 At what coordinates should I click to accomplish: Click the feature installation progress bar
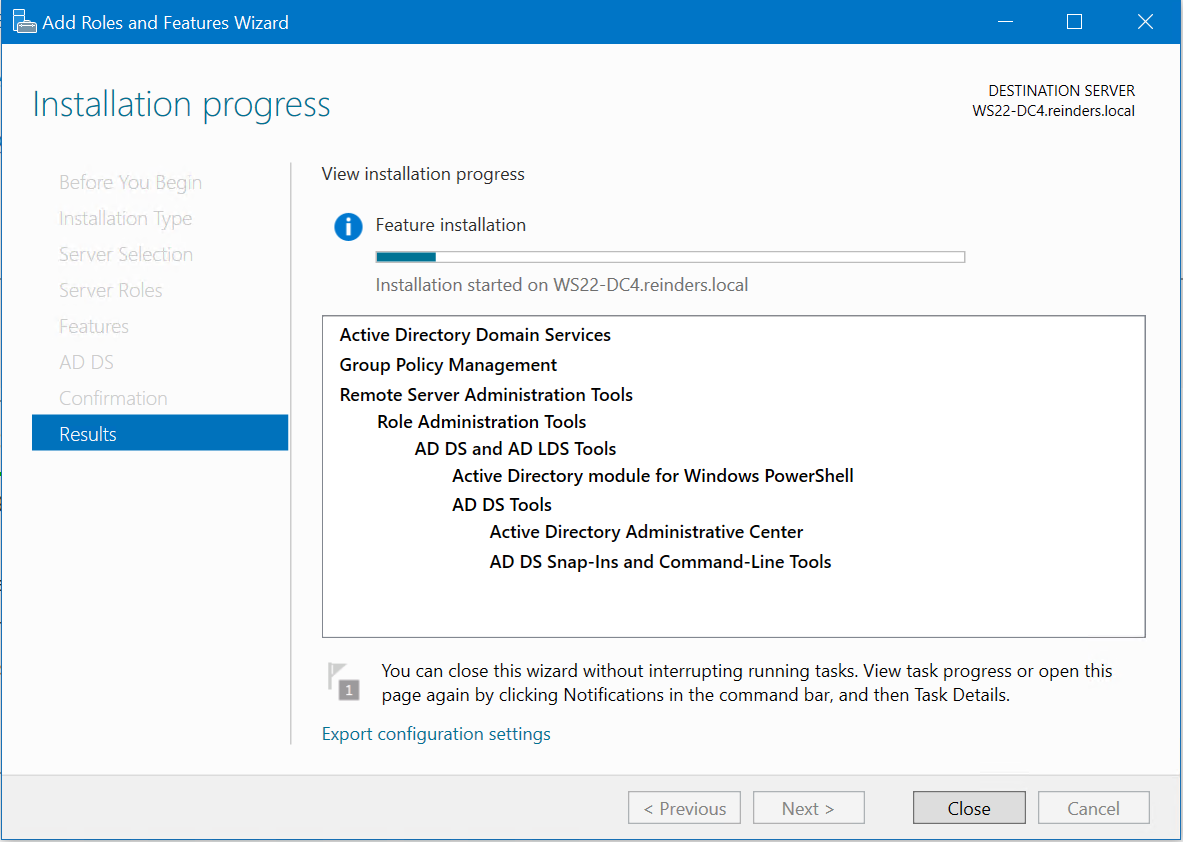point(670,256)
